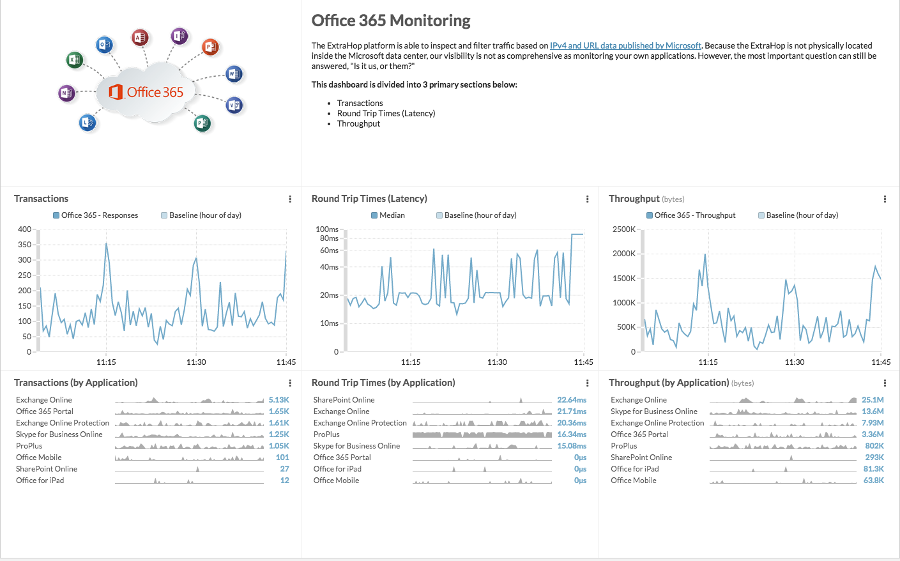The image size is (900, 561).
Task: Click the purple InfoPath icon in the diagram
Action: 179,36
